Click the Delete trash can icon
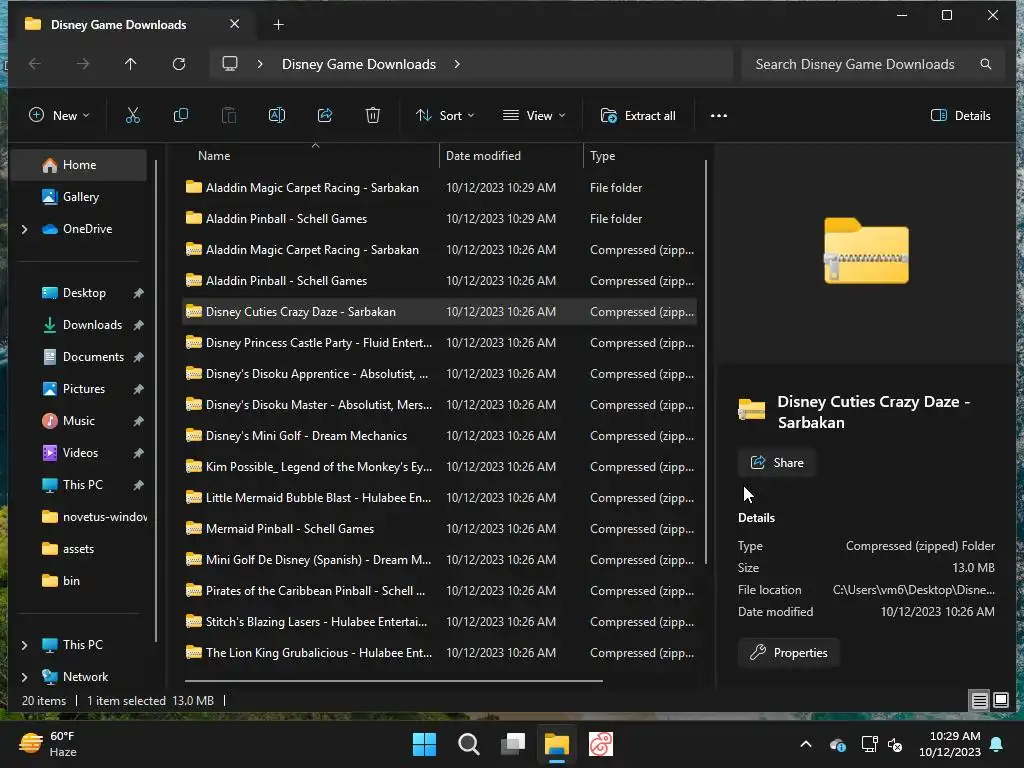This screenshot has height=768, width=1024. pyautogui.click(x=373, y=116)
